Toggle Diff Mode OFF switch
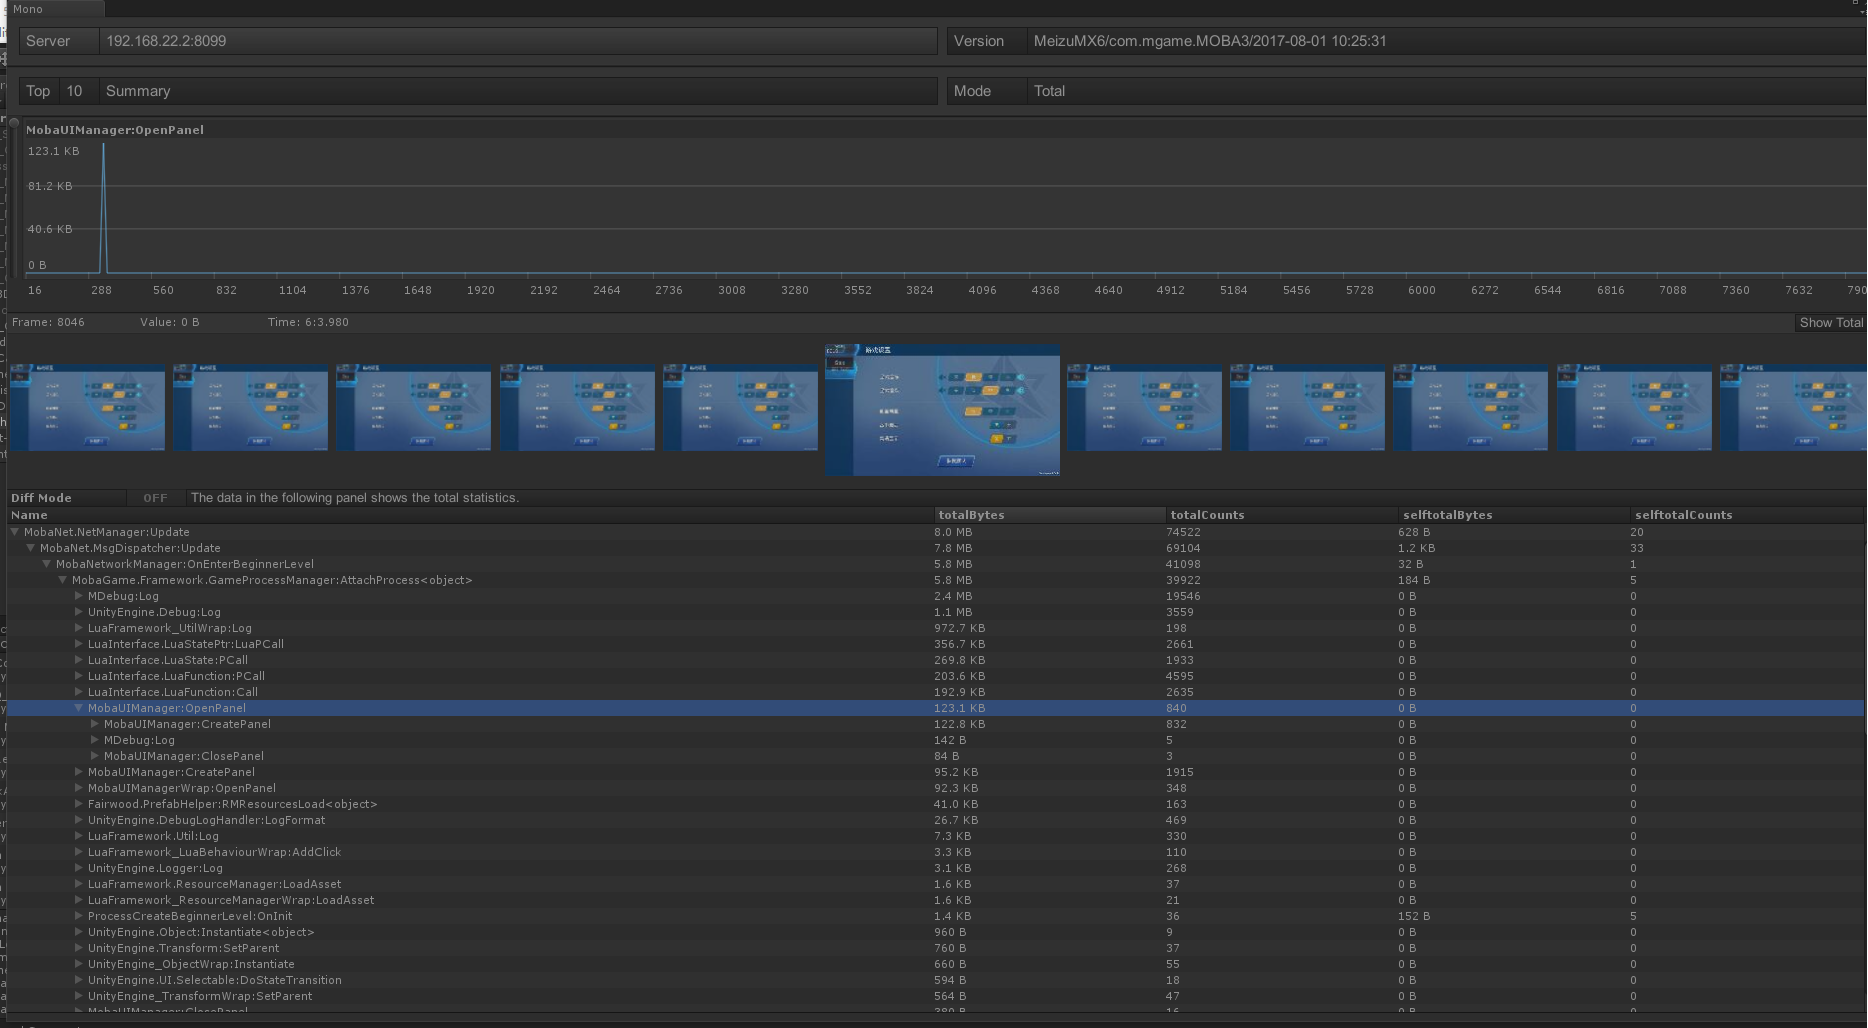 point(155,498)
